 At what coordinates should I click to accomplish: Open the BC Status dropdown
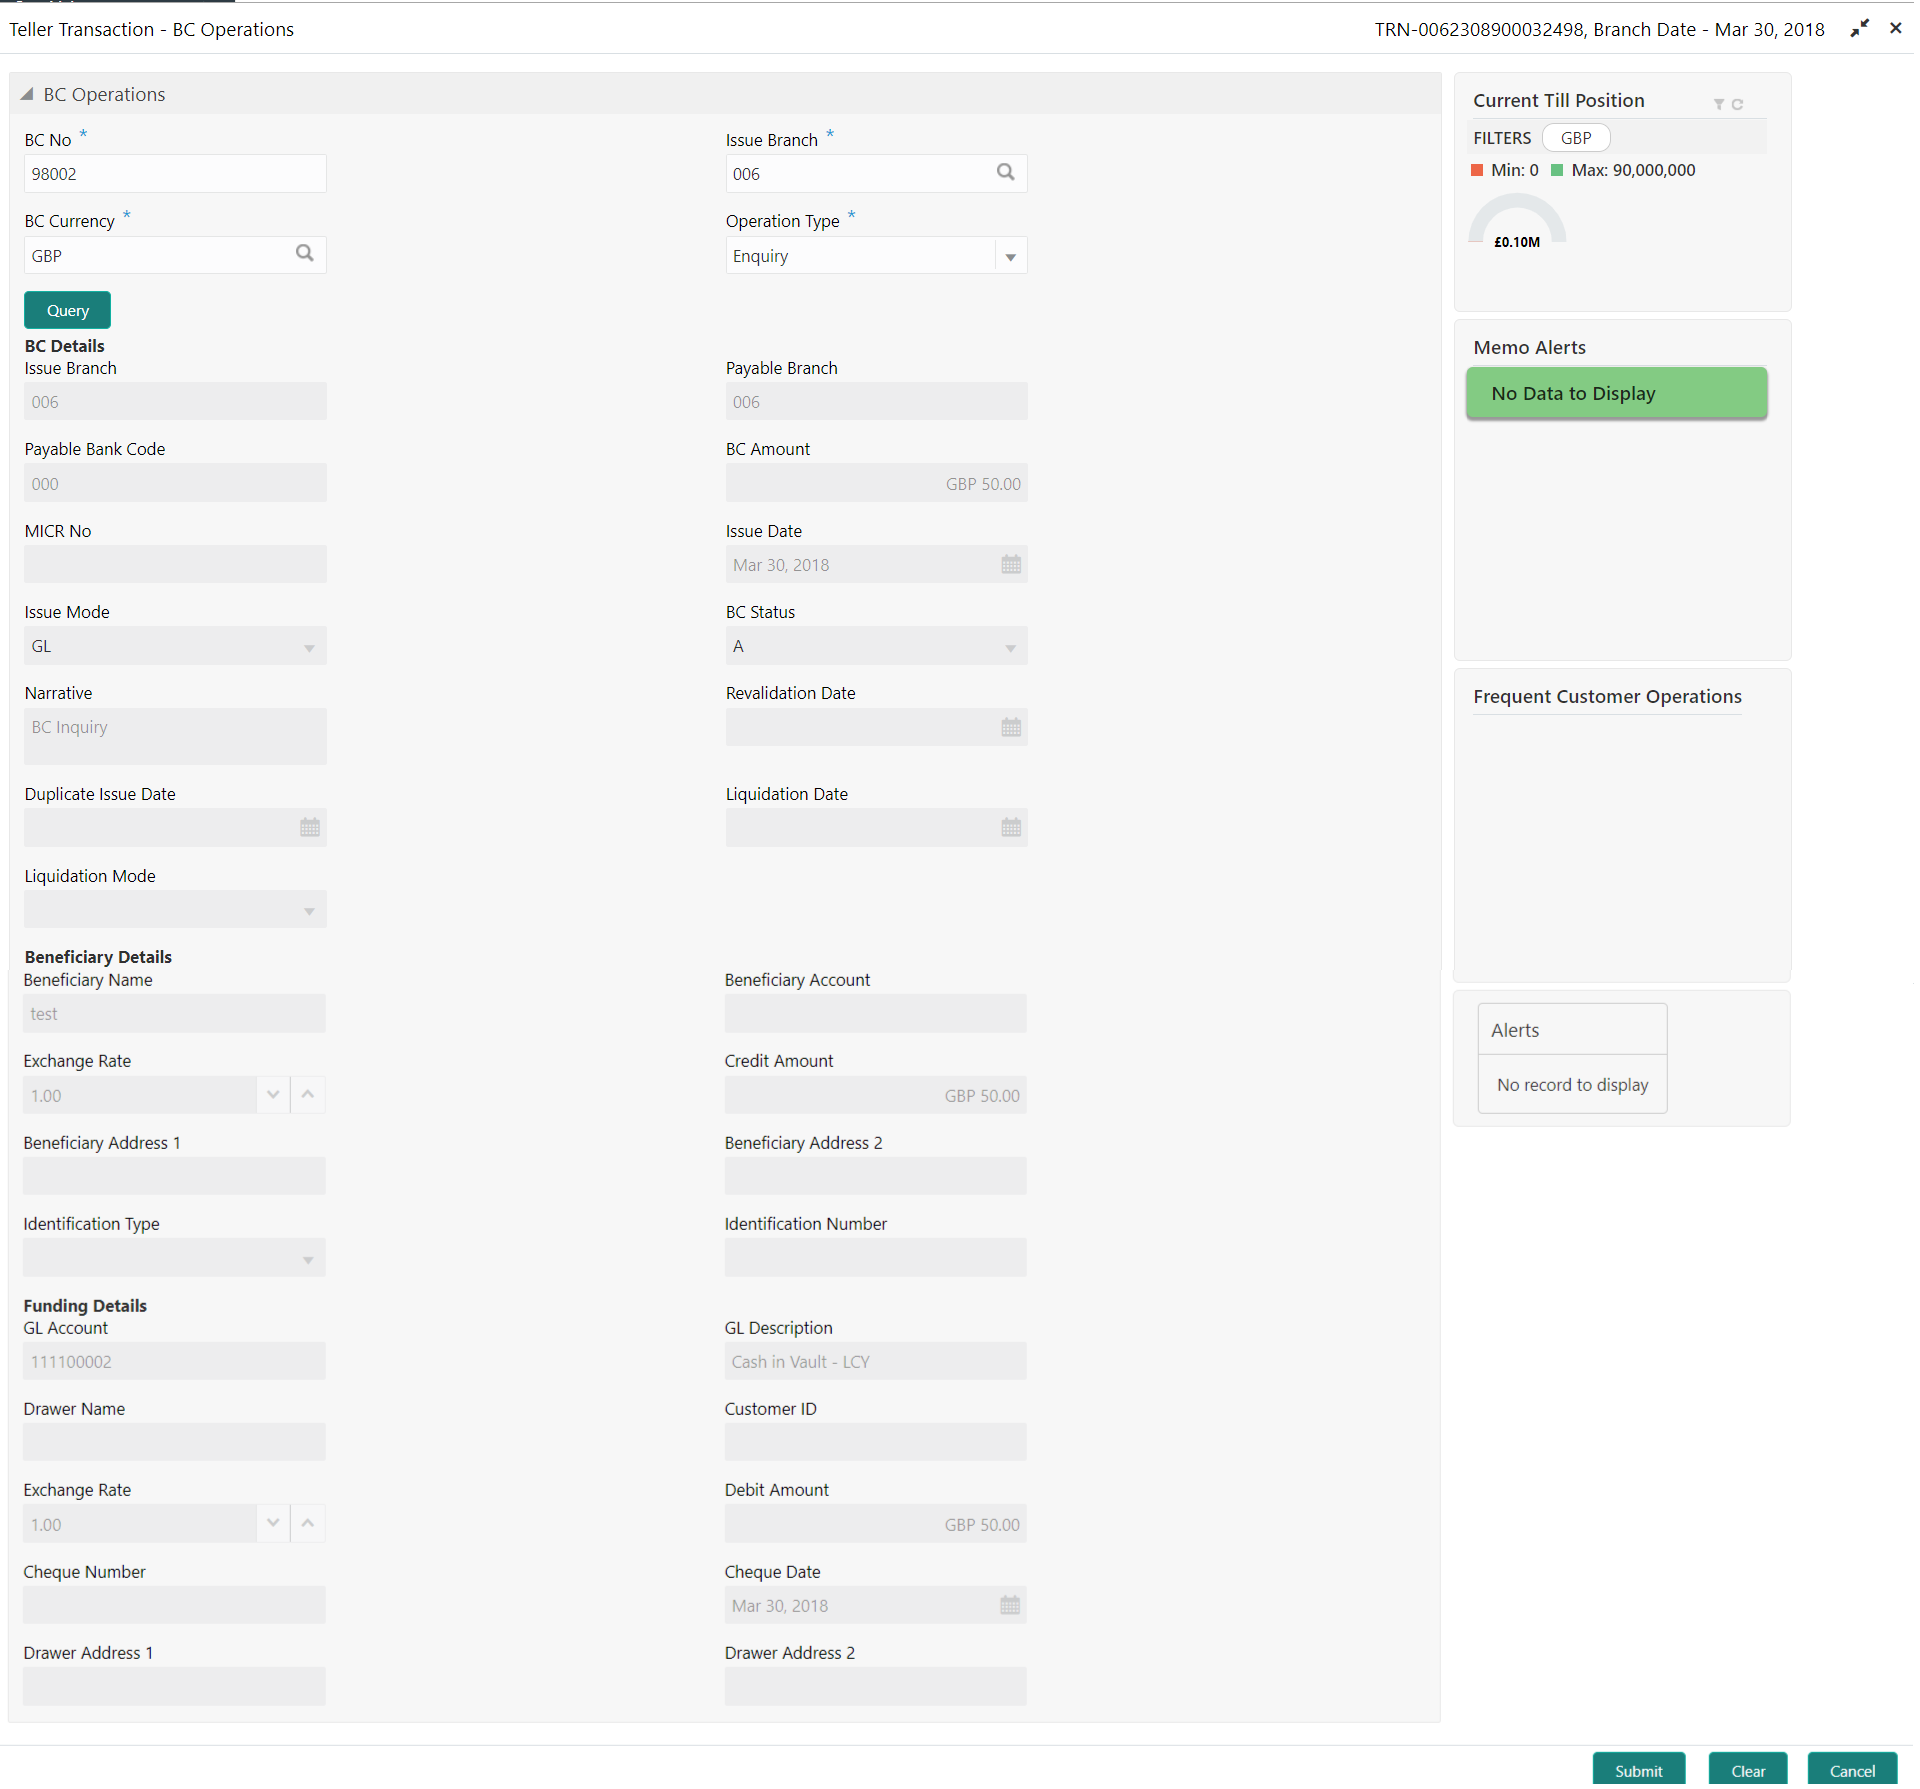pos(1010,648)
